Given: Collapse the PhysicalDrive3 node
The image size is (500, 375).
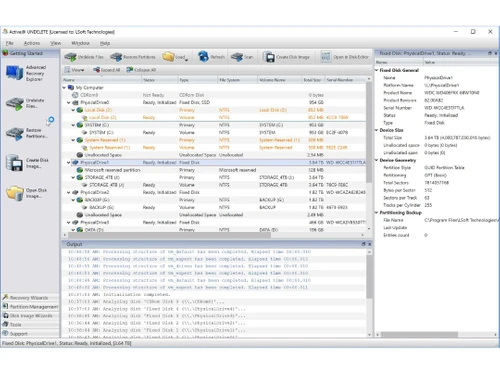Looking at the screenshot, I should pos(69,223).
